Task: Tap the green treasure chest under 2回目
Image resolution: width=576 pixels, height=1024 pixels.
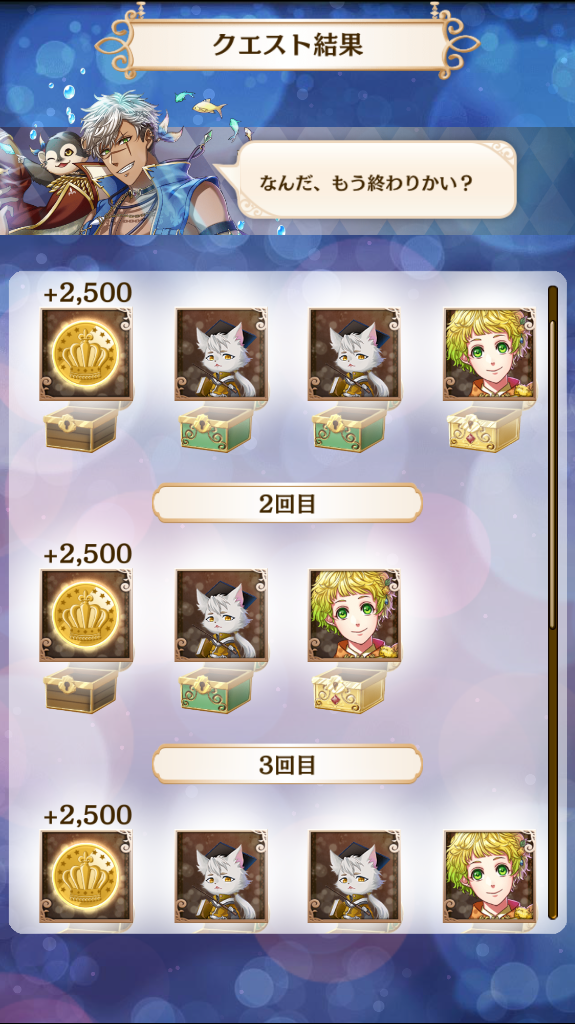Action: pos(217,689)
